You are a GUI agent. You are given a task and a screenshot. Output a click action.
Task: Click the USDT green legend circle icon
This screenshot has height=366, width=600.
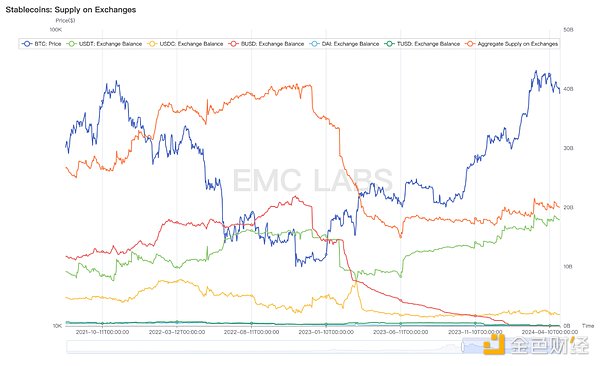point(72,44)
